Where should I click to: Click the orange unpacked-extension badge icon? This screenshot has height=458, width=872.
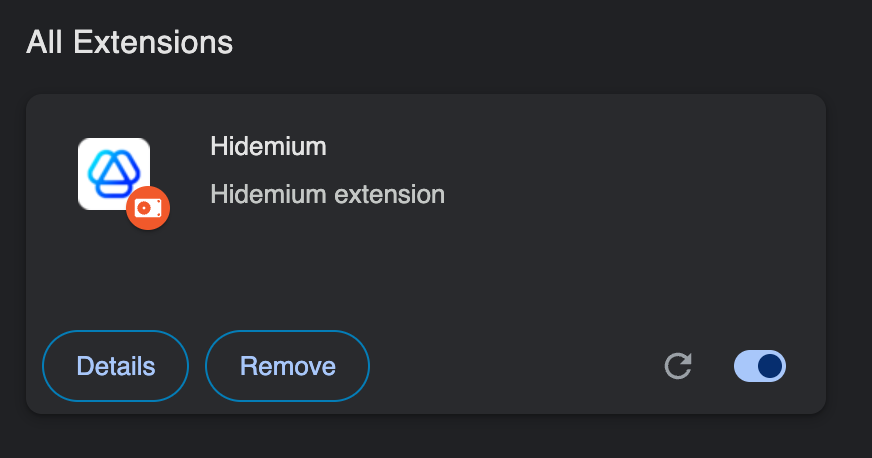[x=148, y=208]
